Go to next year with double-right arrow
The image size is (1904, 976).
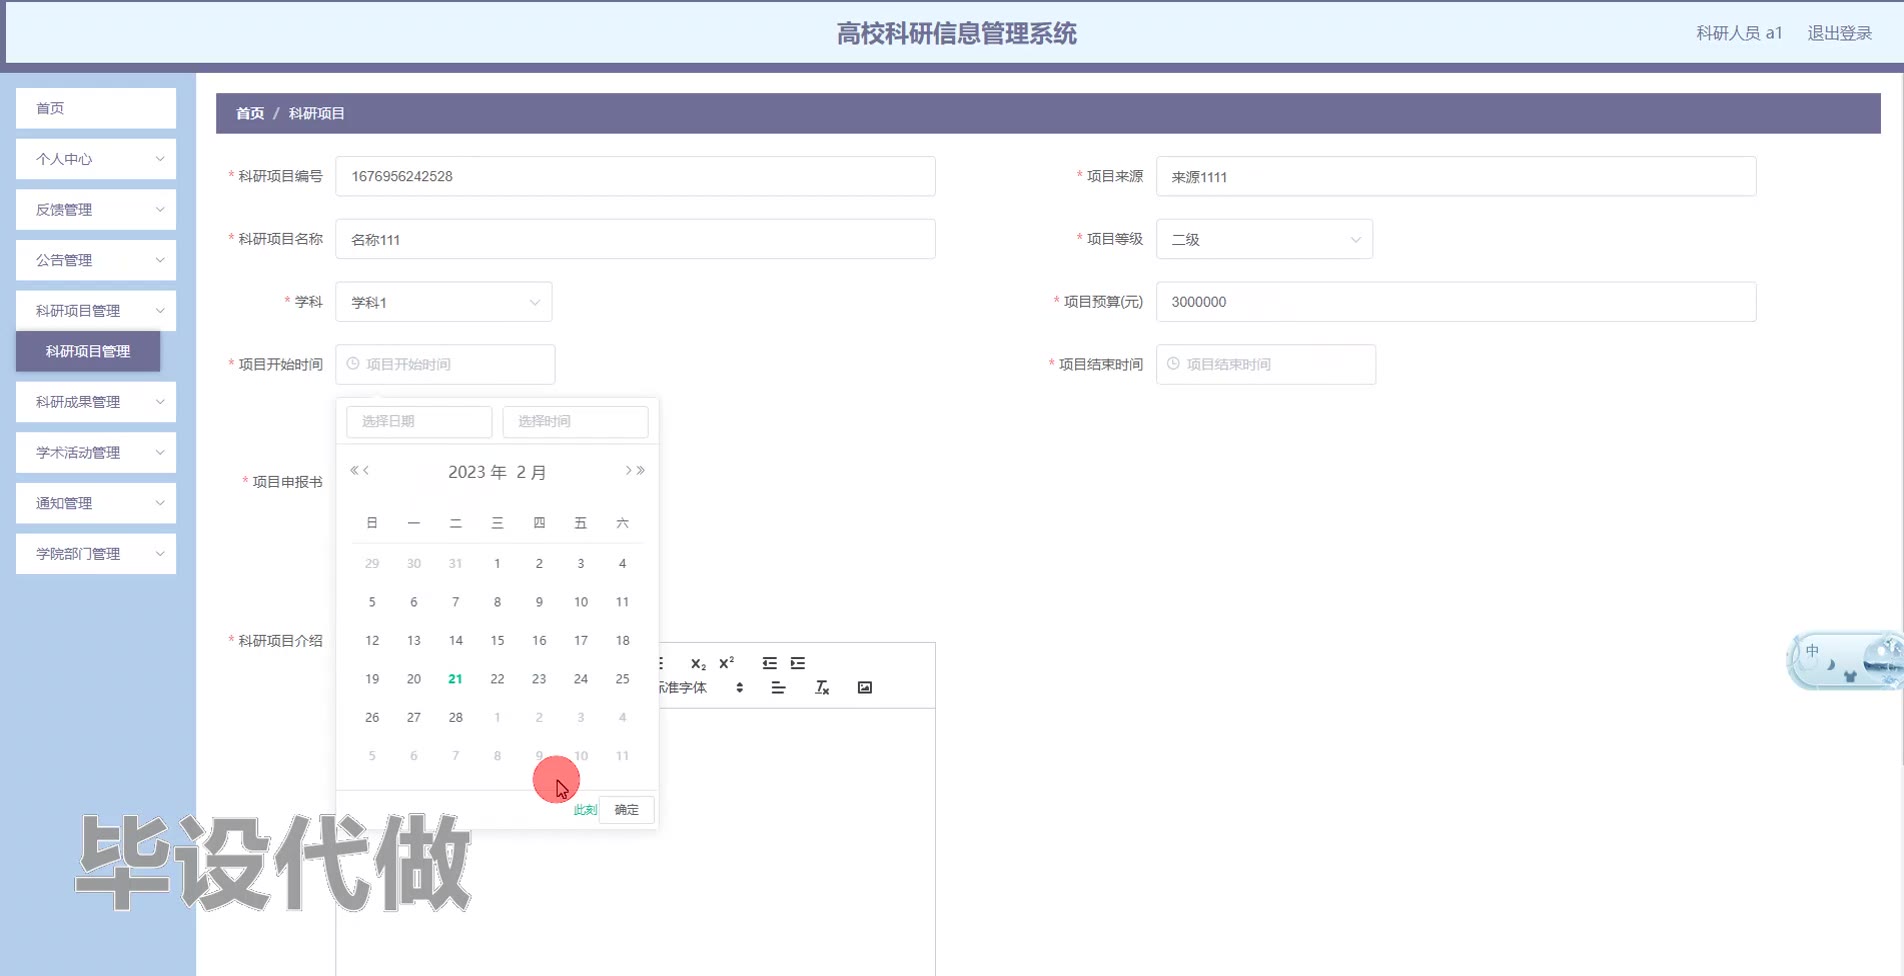click(x=641, y=471)
